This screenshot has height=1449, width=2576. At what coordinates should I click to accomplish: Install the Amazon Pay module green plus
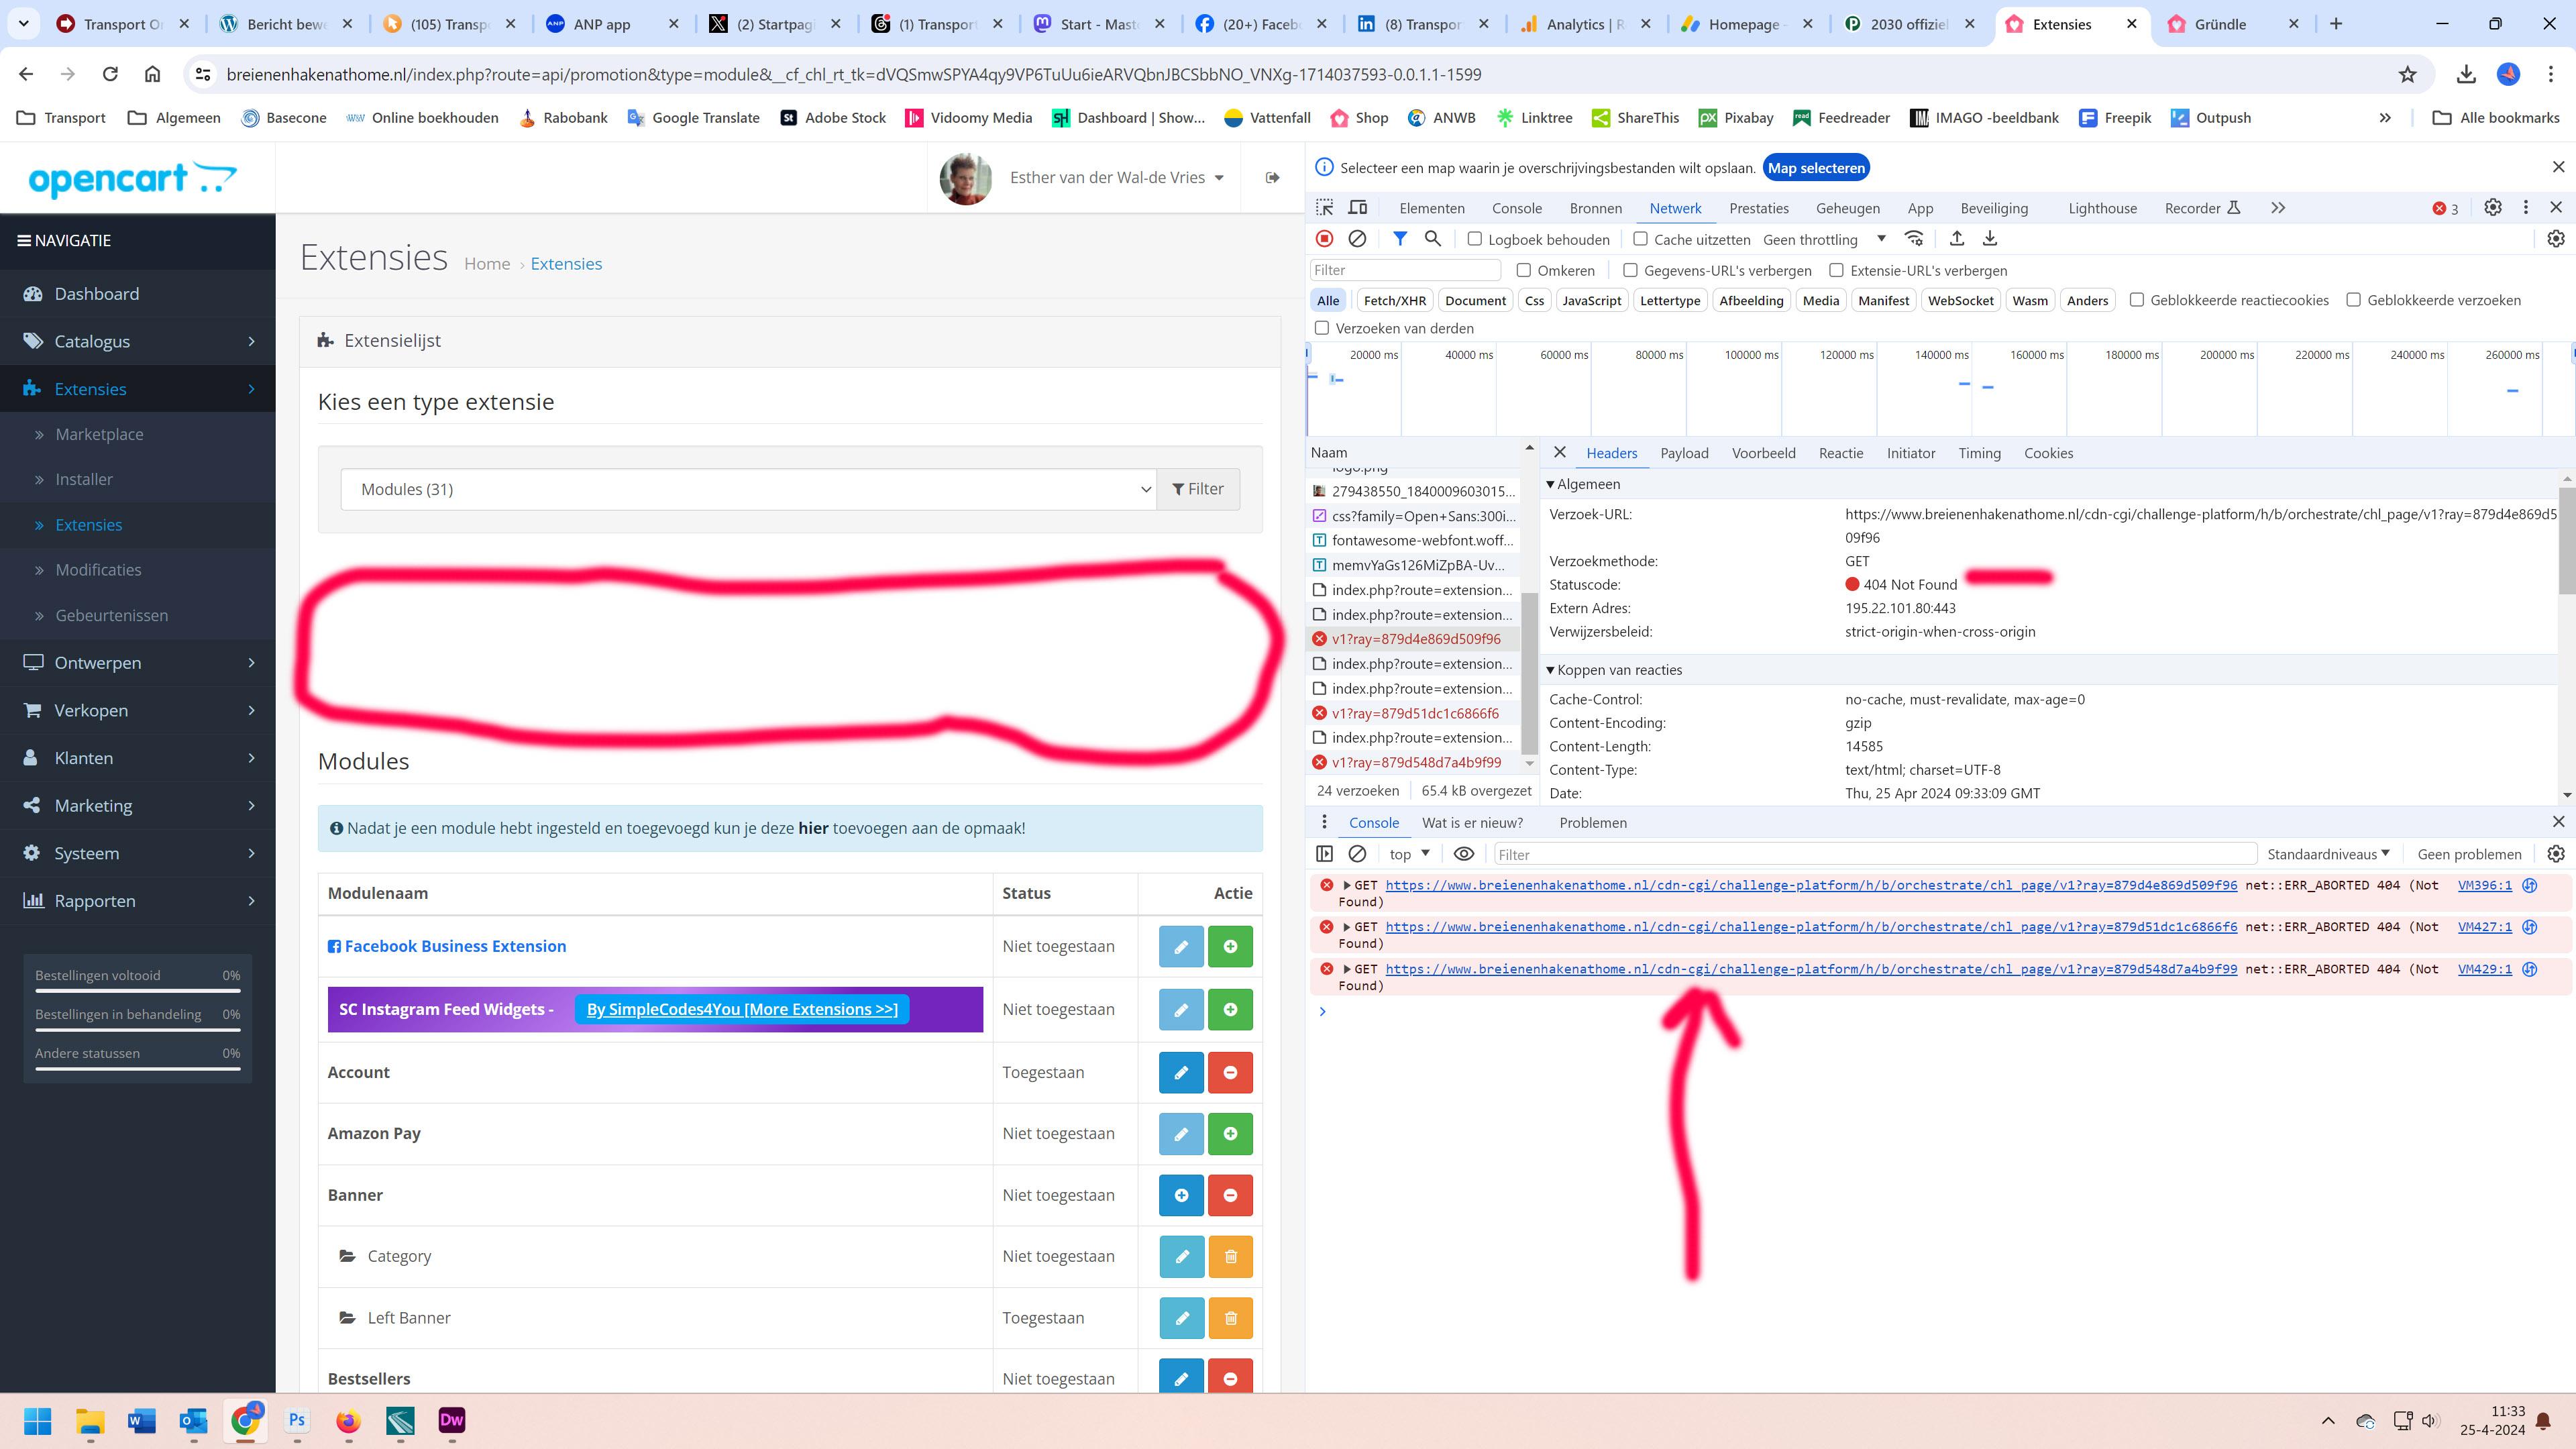[1230, 1134]
